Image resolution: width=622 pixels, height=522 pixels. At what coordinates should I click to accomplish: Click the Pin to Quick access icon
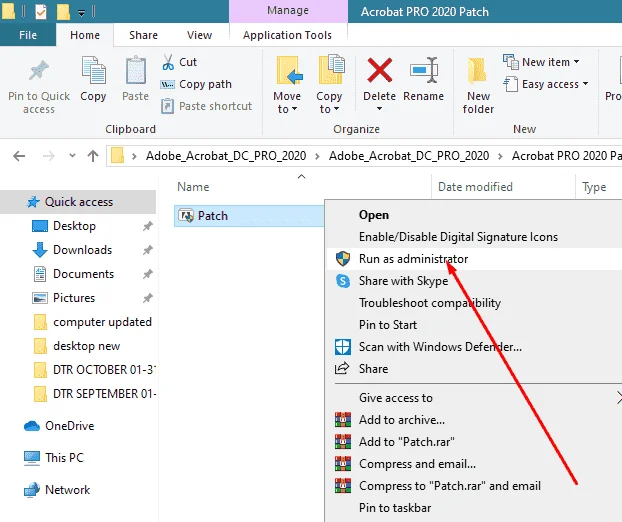pyautogui.click(x=39, y=71)
